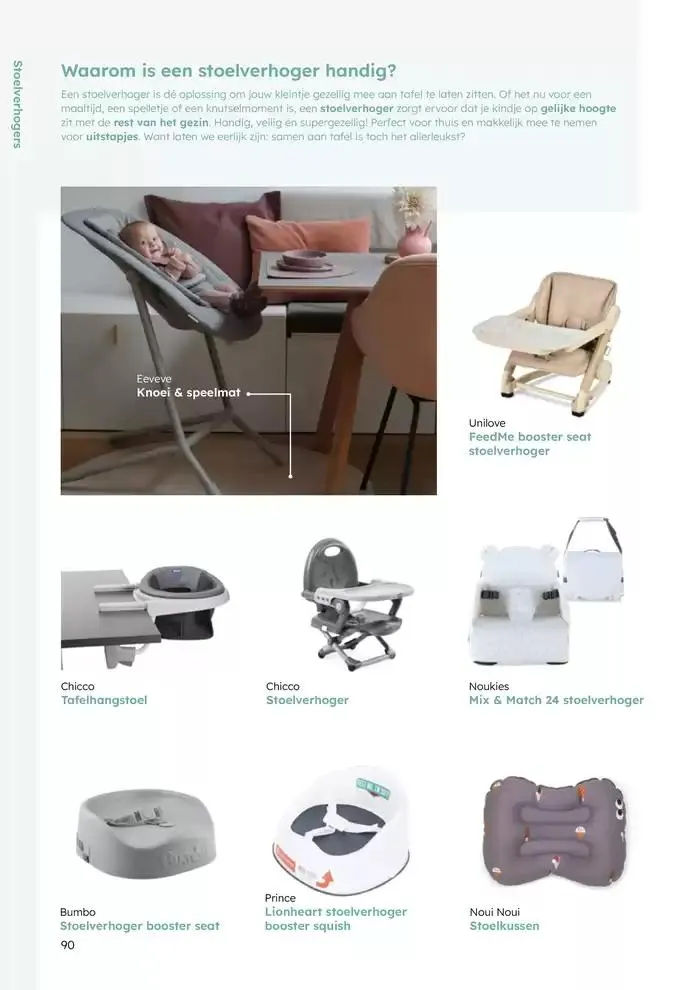Click the page number 90
Image resolution: width=700 pixels, height=990 pixels.
click(67, 945)
